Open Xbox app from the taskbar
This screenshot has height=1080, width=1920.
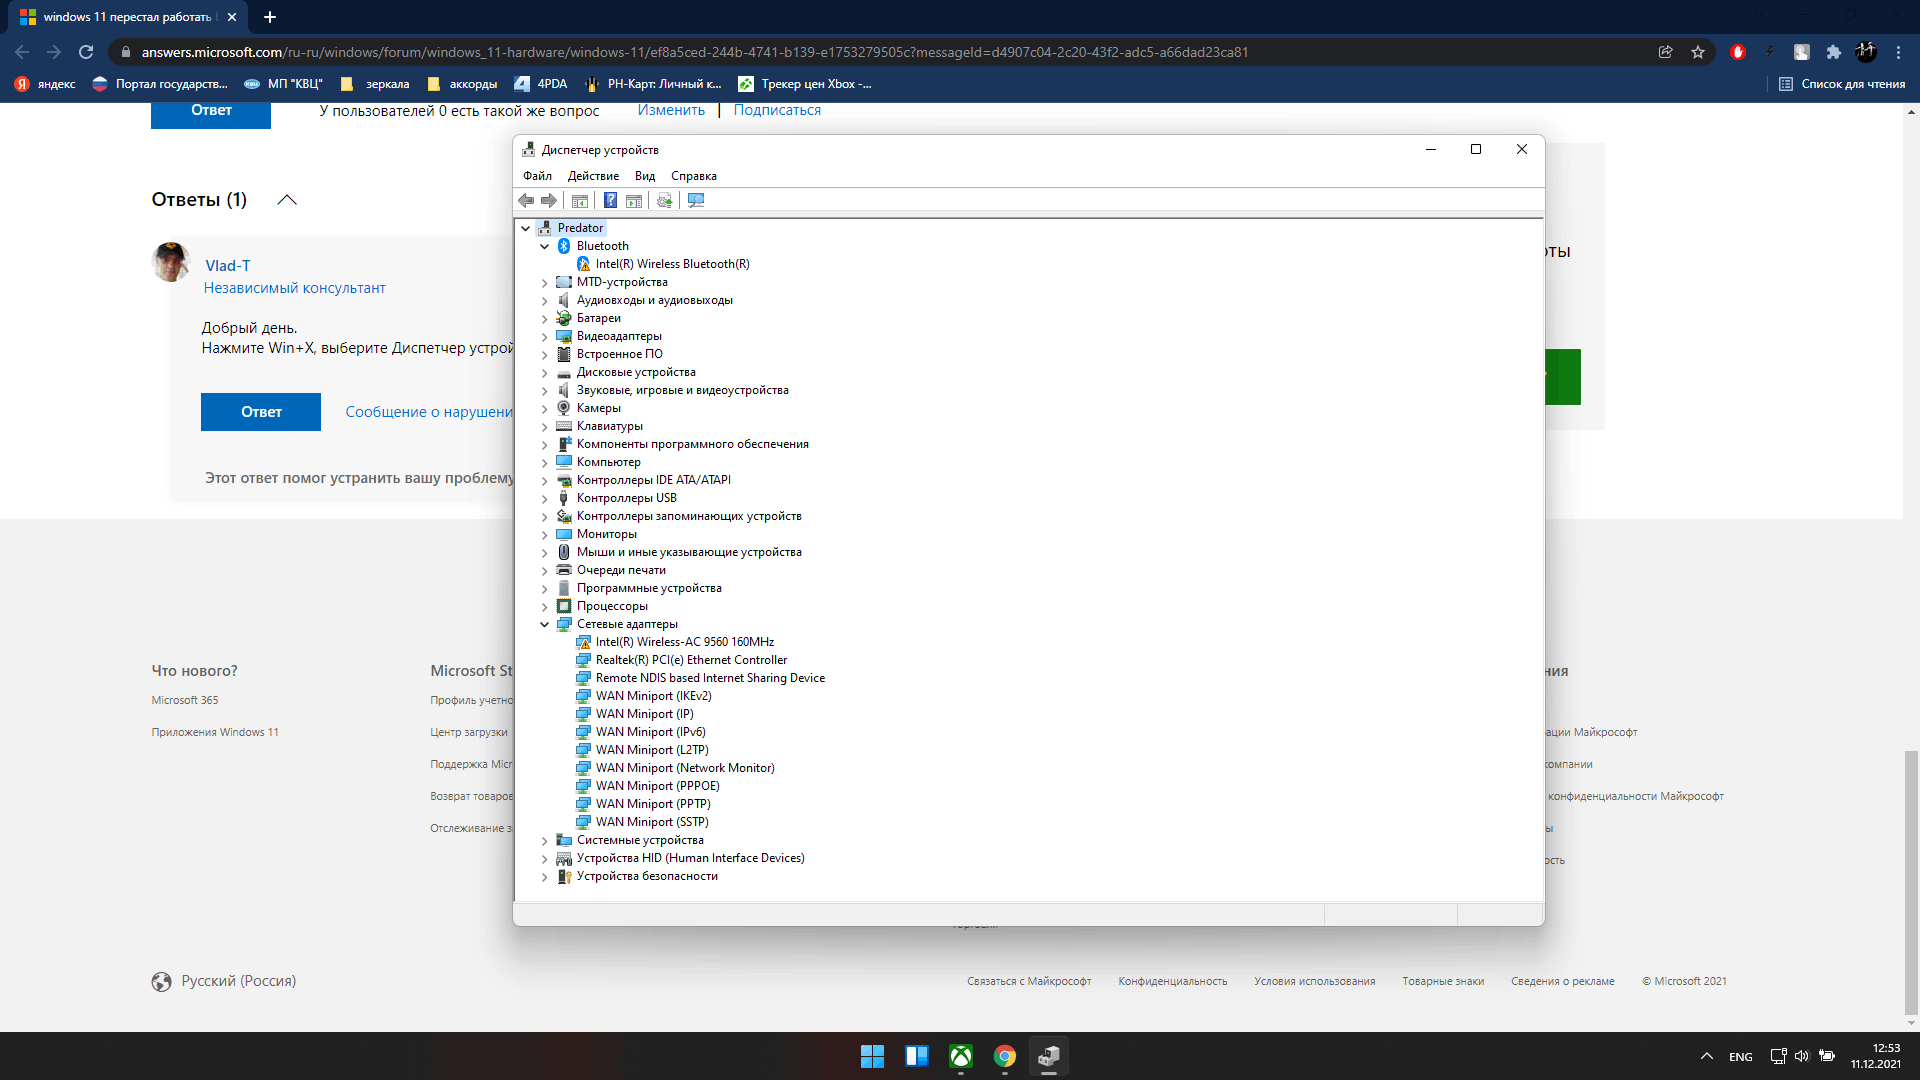click(961, 1056)
